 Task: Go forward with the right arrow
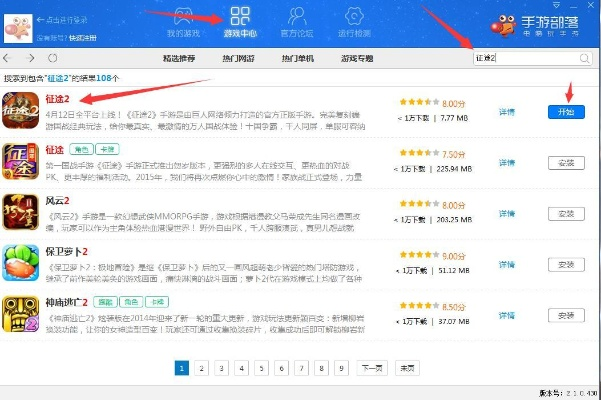tap(30, 58)
